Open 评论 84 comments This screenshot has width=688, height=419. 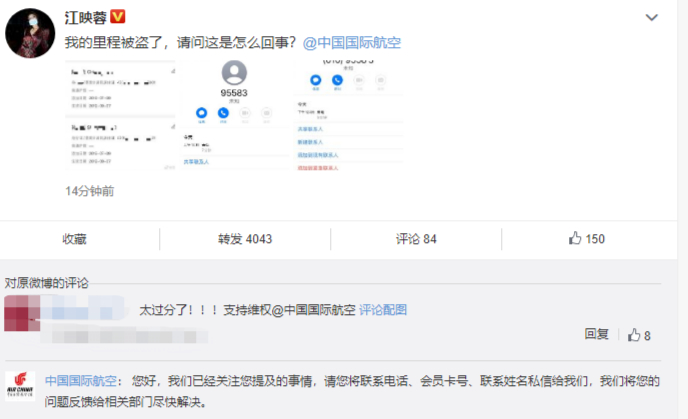416,239
